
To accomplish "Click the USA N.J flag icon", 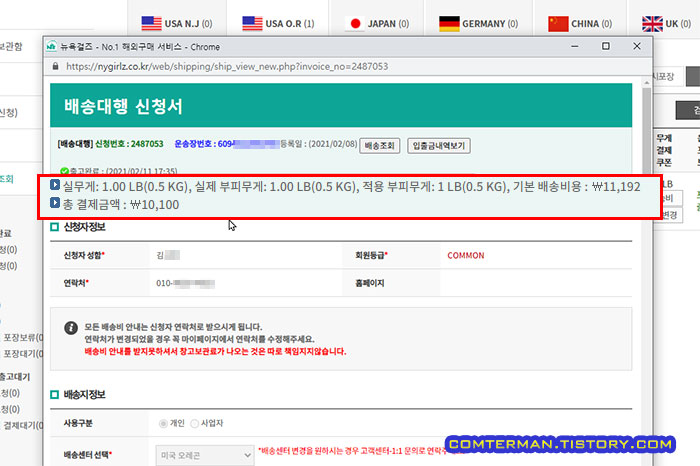I will 151,24.
